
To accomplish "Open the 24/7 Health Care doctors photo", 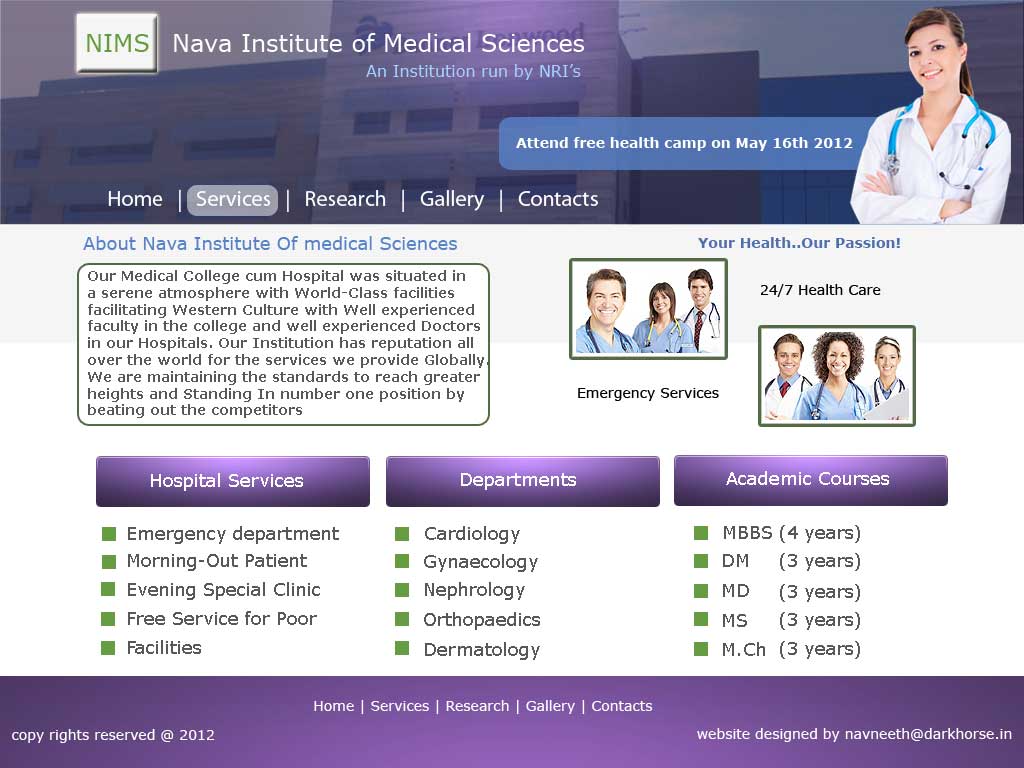I will [x=648, y=308].
